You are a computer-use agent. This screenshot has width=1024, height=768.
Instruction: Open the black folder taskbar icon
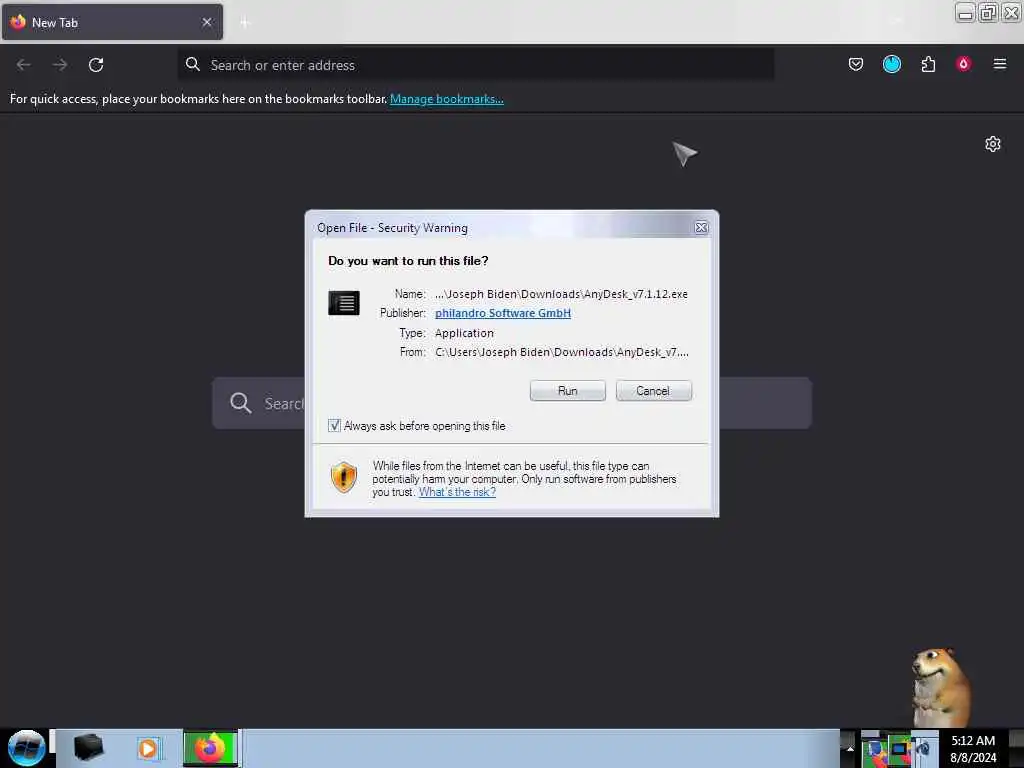click(x=88, y=747)
